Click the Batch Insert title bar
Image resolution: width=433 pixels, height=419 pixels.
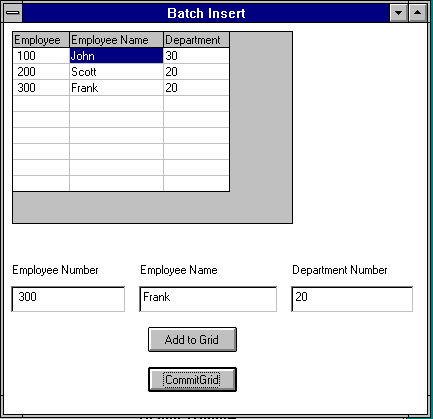[x=206, y=13]
